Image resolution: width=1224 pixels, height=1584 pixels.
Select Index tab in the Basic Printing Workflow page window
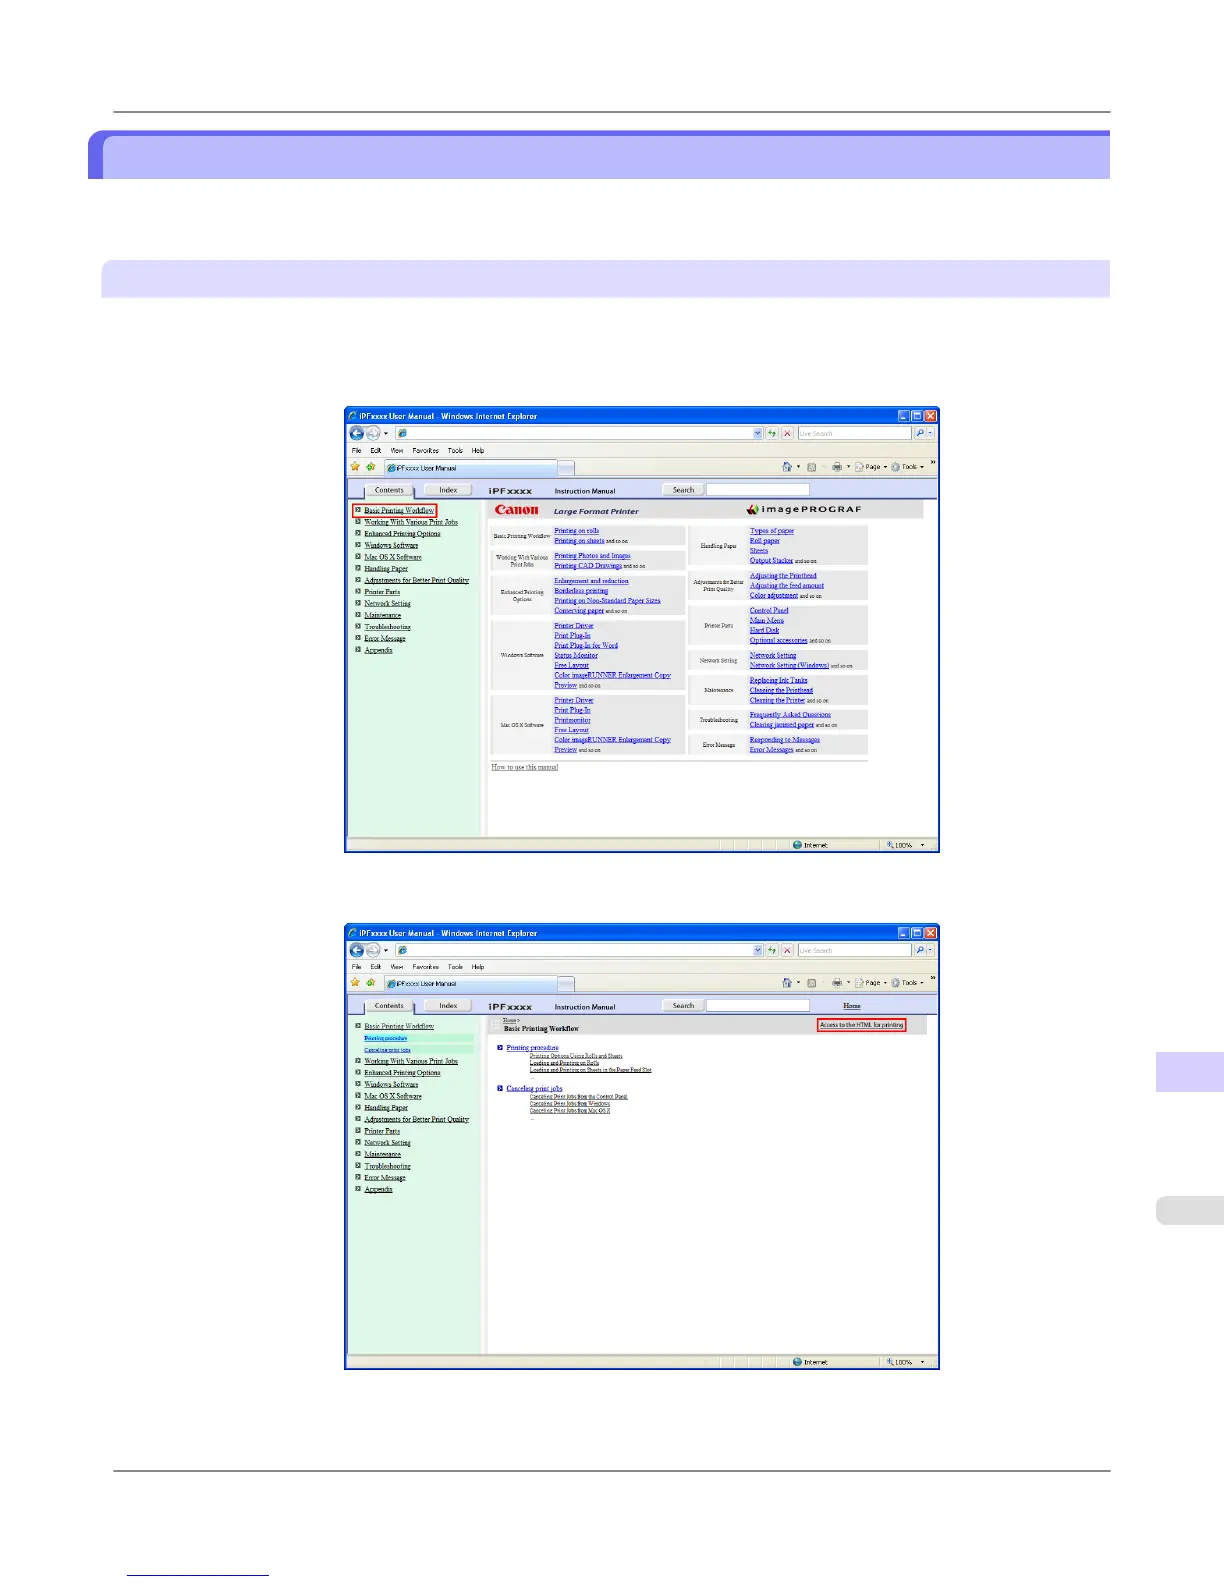pos(448,1006)
